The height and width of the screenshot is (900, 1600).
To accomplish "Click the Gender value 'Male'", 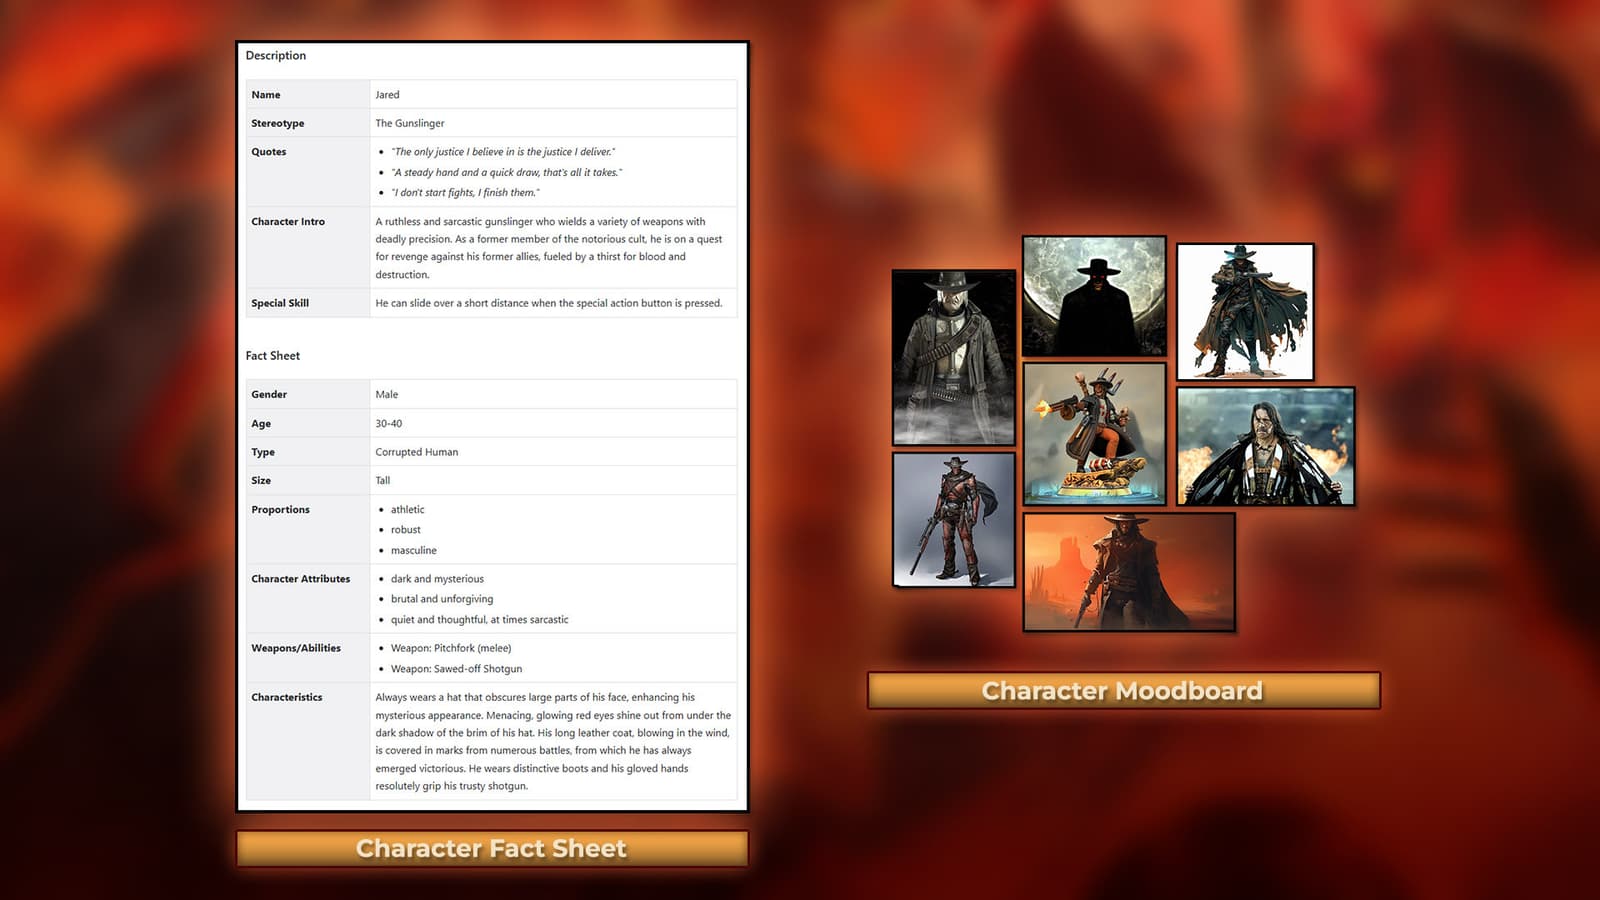I will 387,395.
